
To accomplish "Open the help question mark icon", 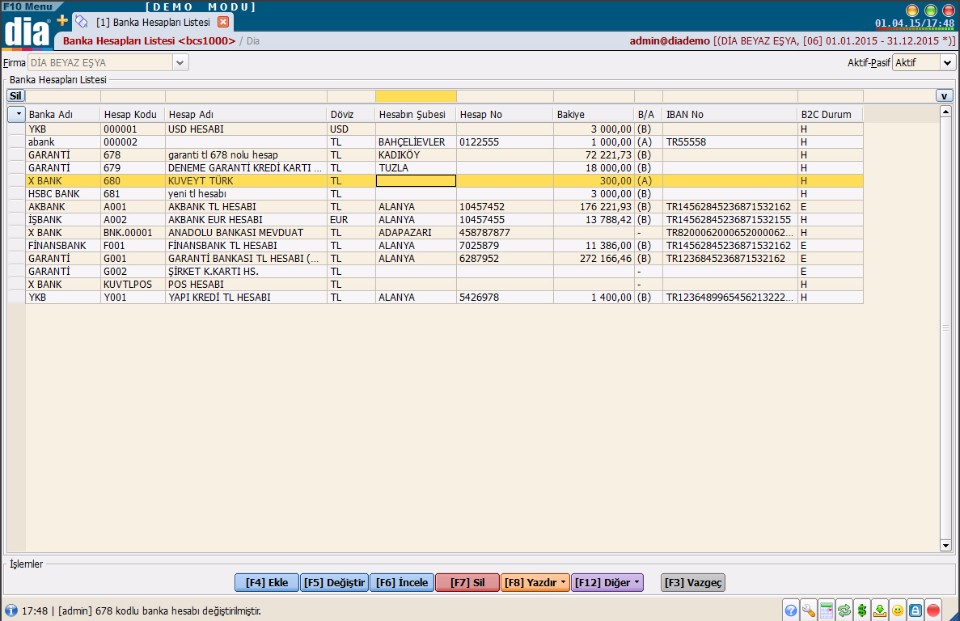I will click(790, 611).
